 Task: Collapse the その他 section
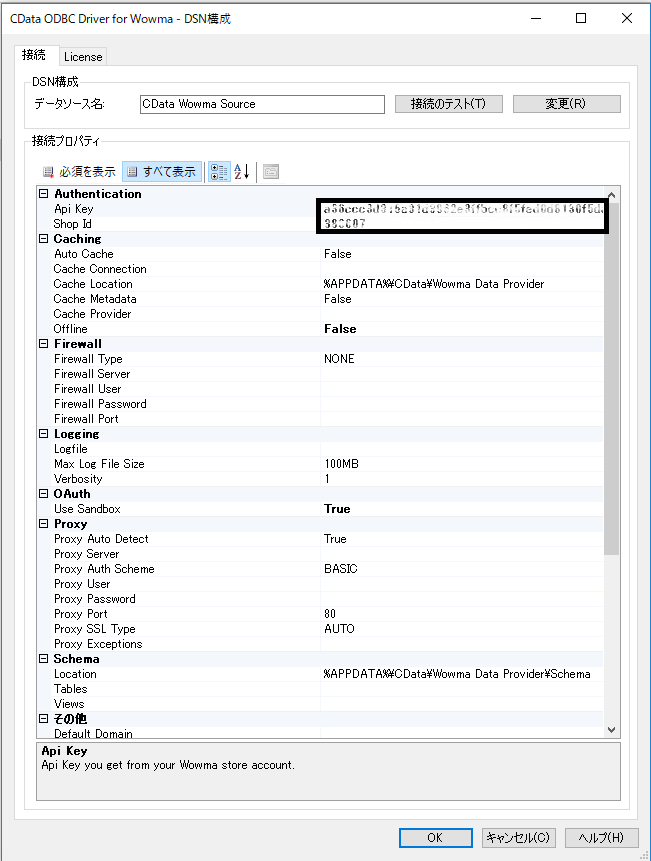(43, 718)
